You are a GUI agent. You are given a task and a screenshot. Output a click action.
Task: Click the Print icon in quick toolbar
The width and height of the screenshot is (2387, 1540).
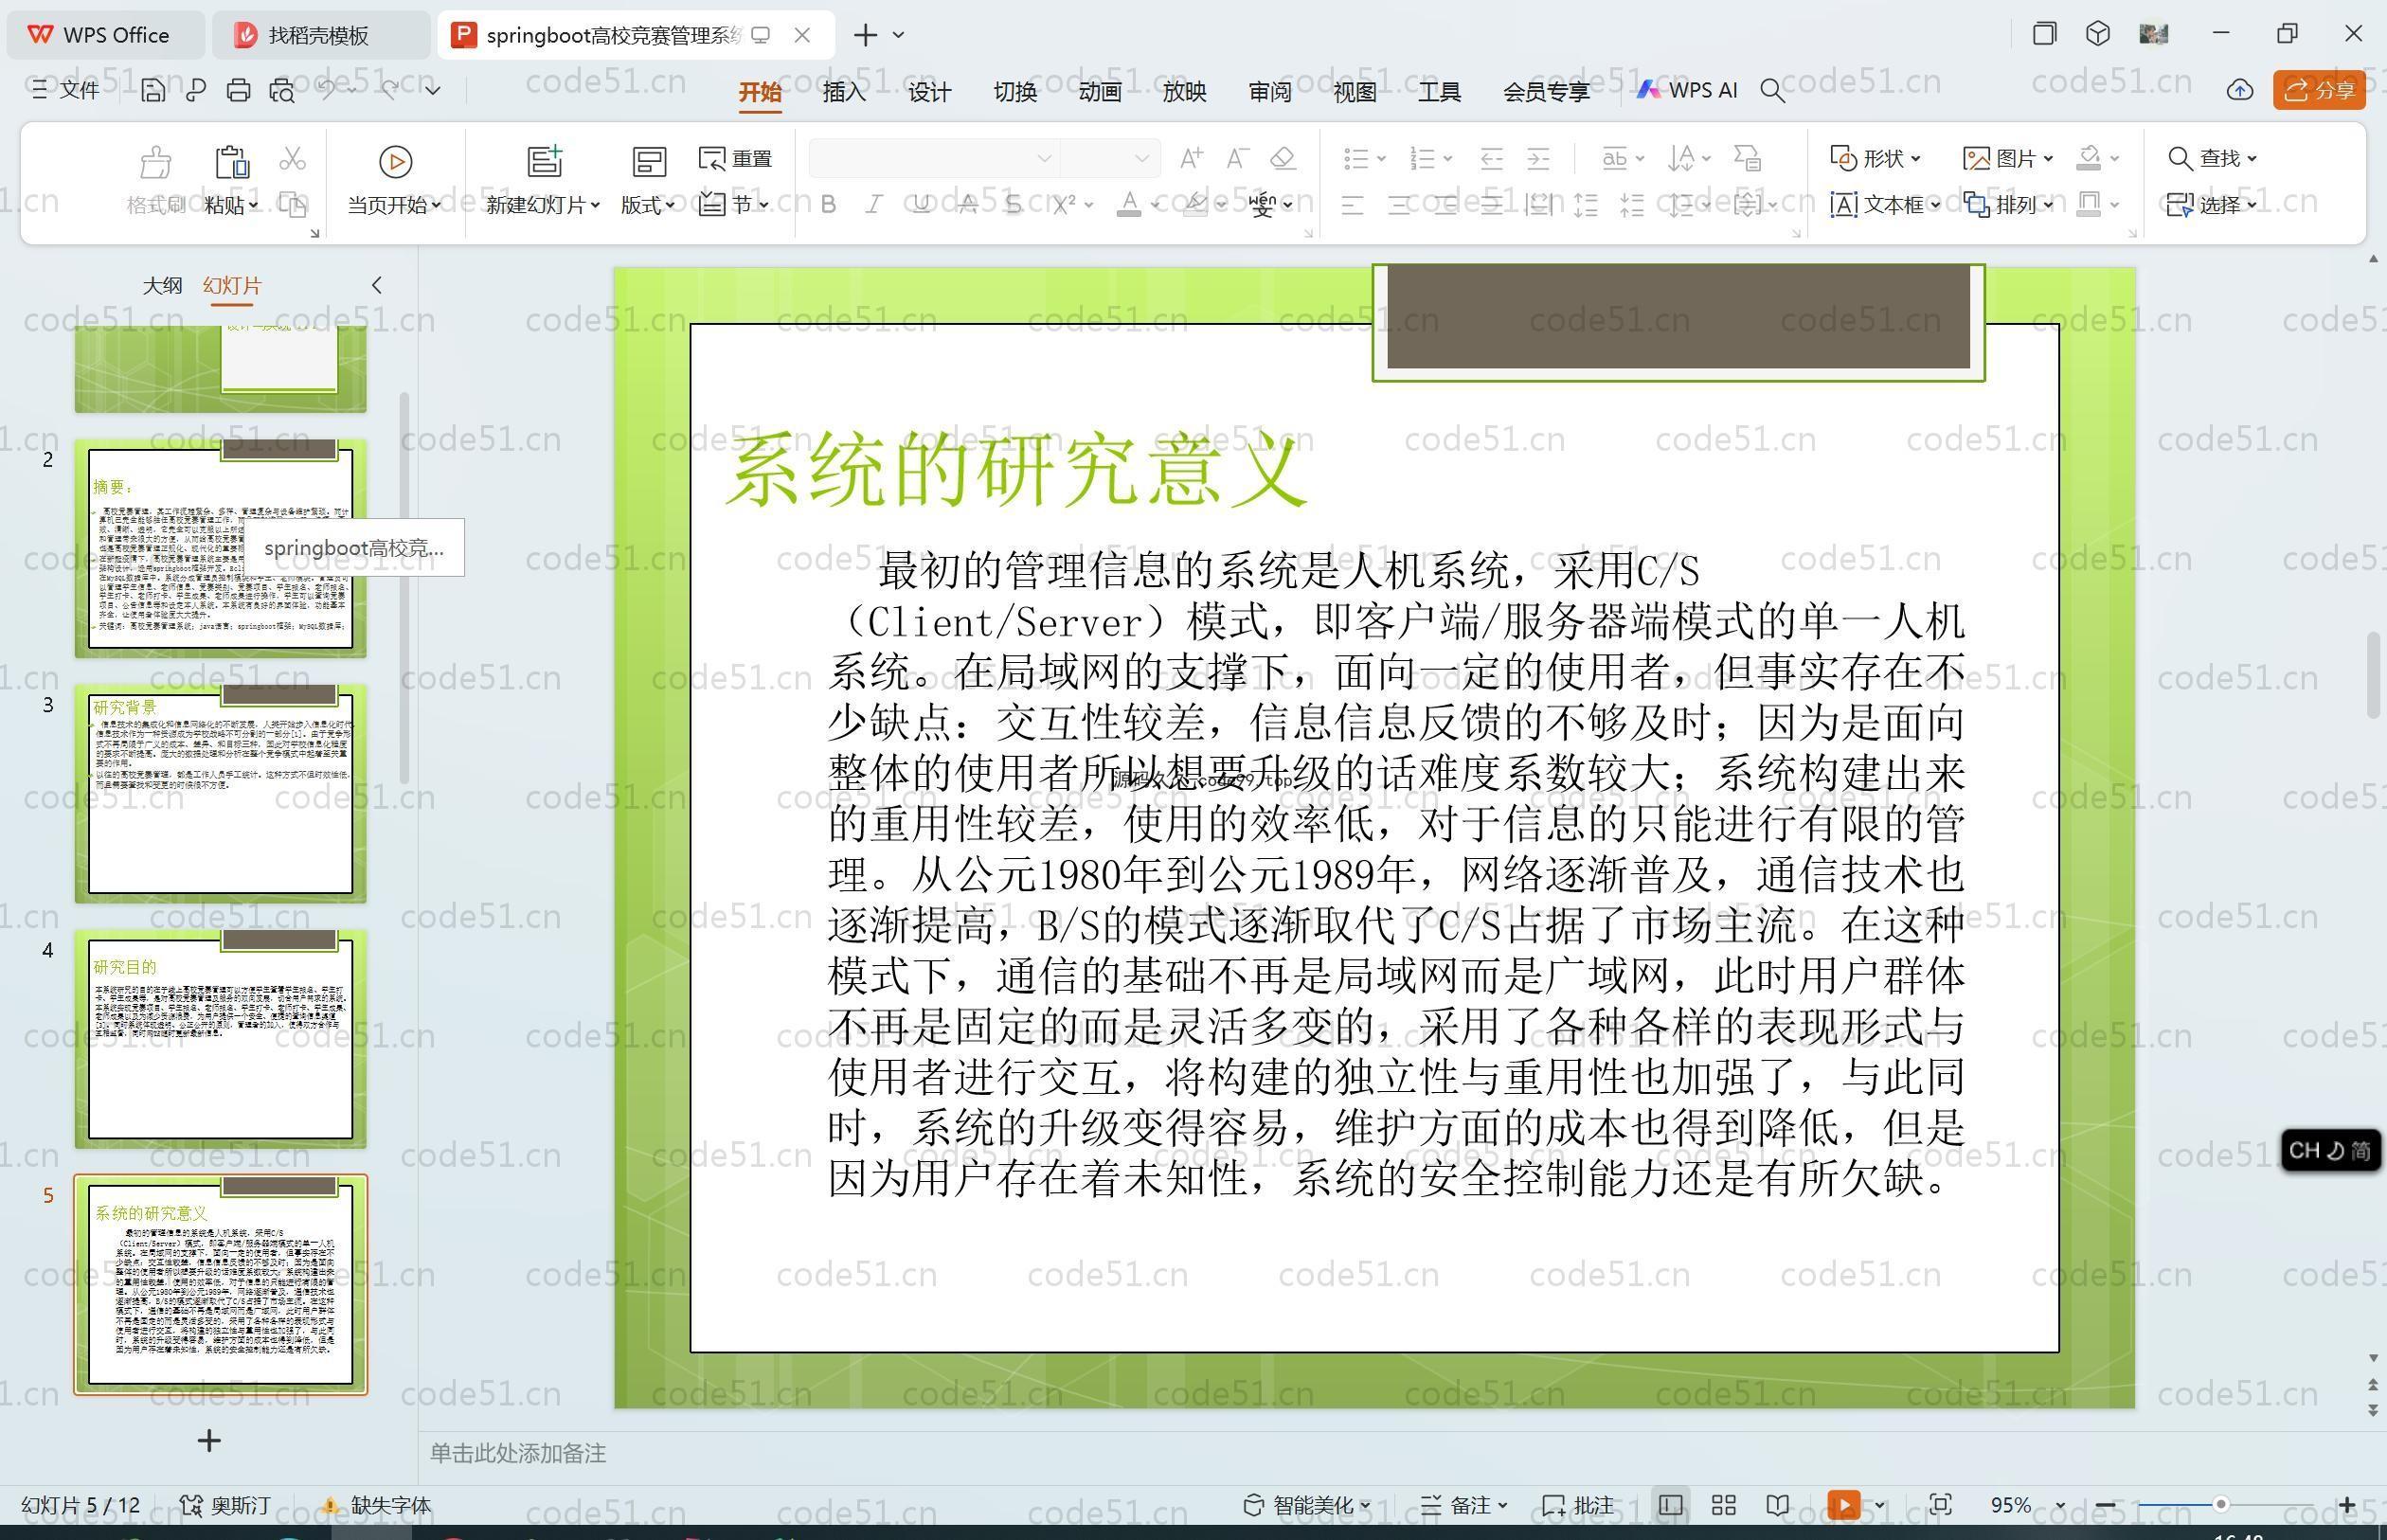[238, 91]
